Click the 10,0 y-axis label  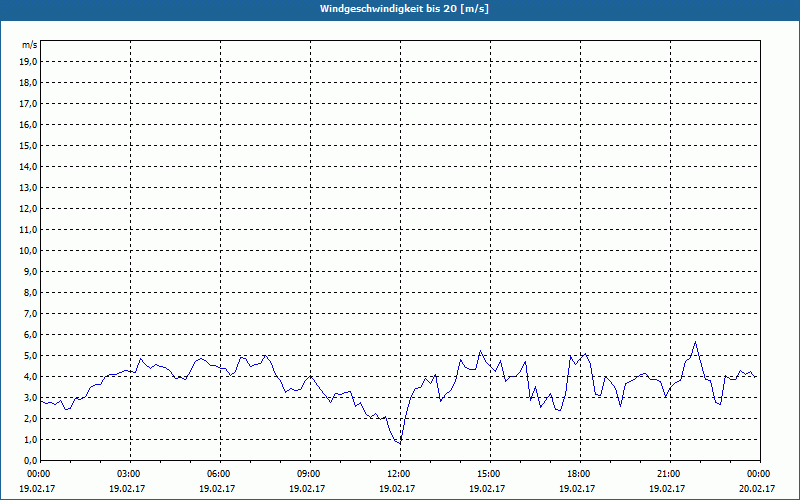29,251
